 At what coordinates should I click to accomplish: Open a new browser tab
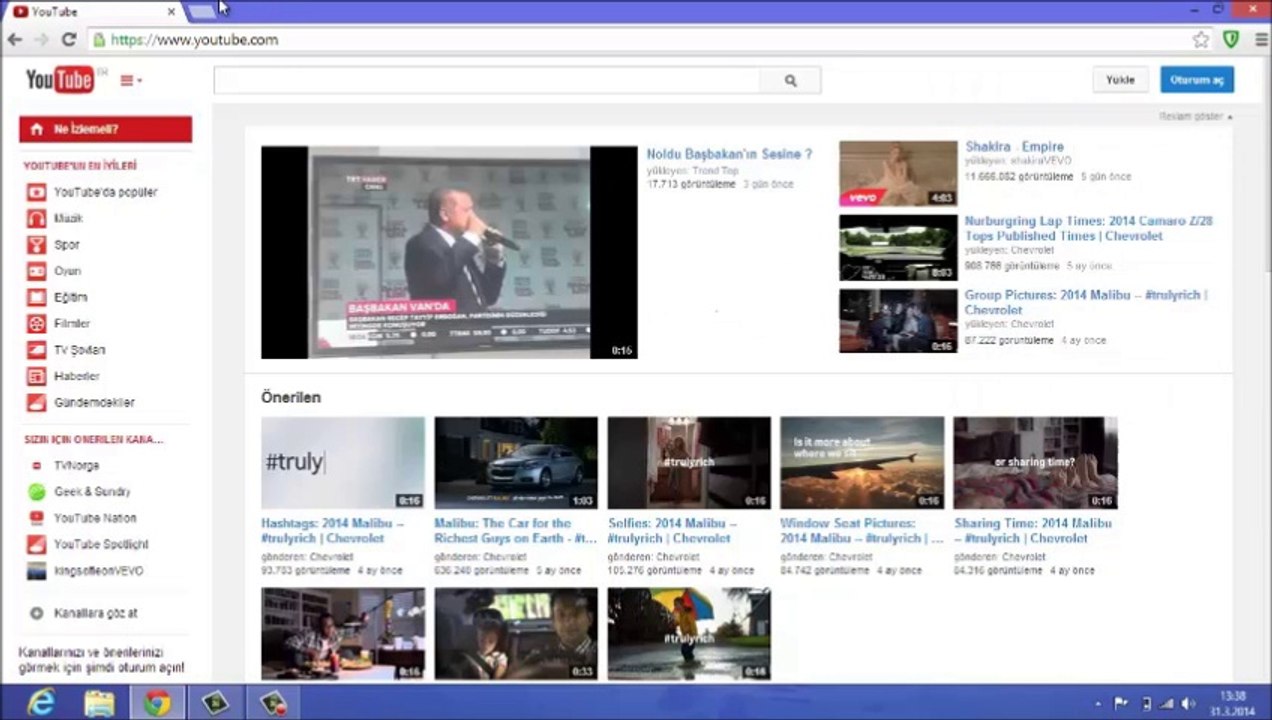tap(201, 12)
